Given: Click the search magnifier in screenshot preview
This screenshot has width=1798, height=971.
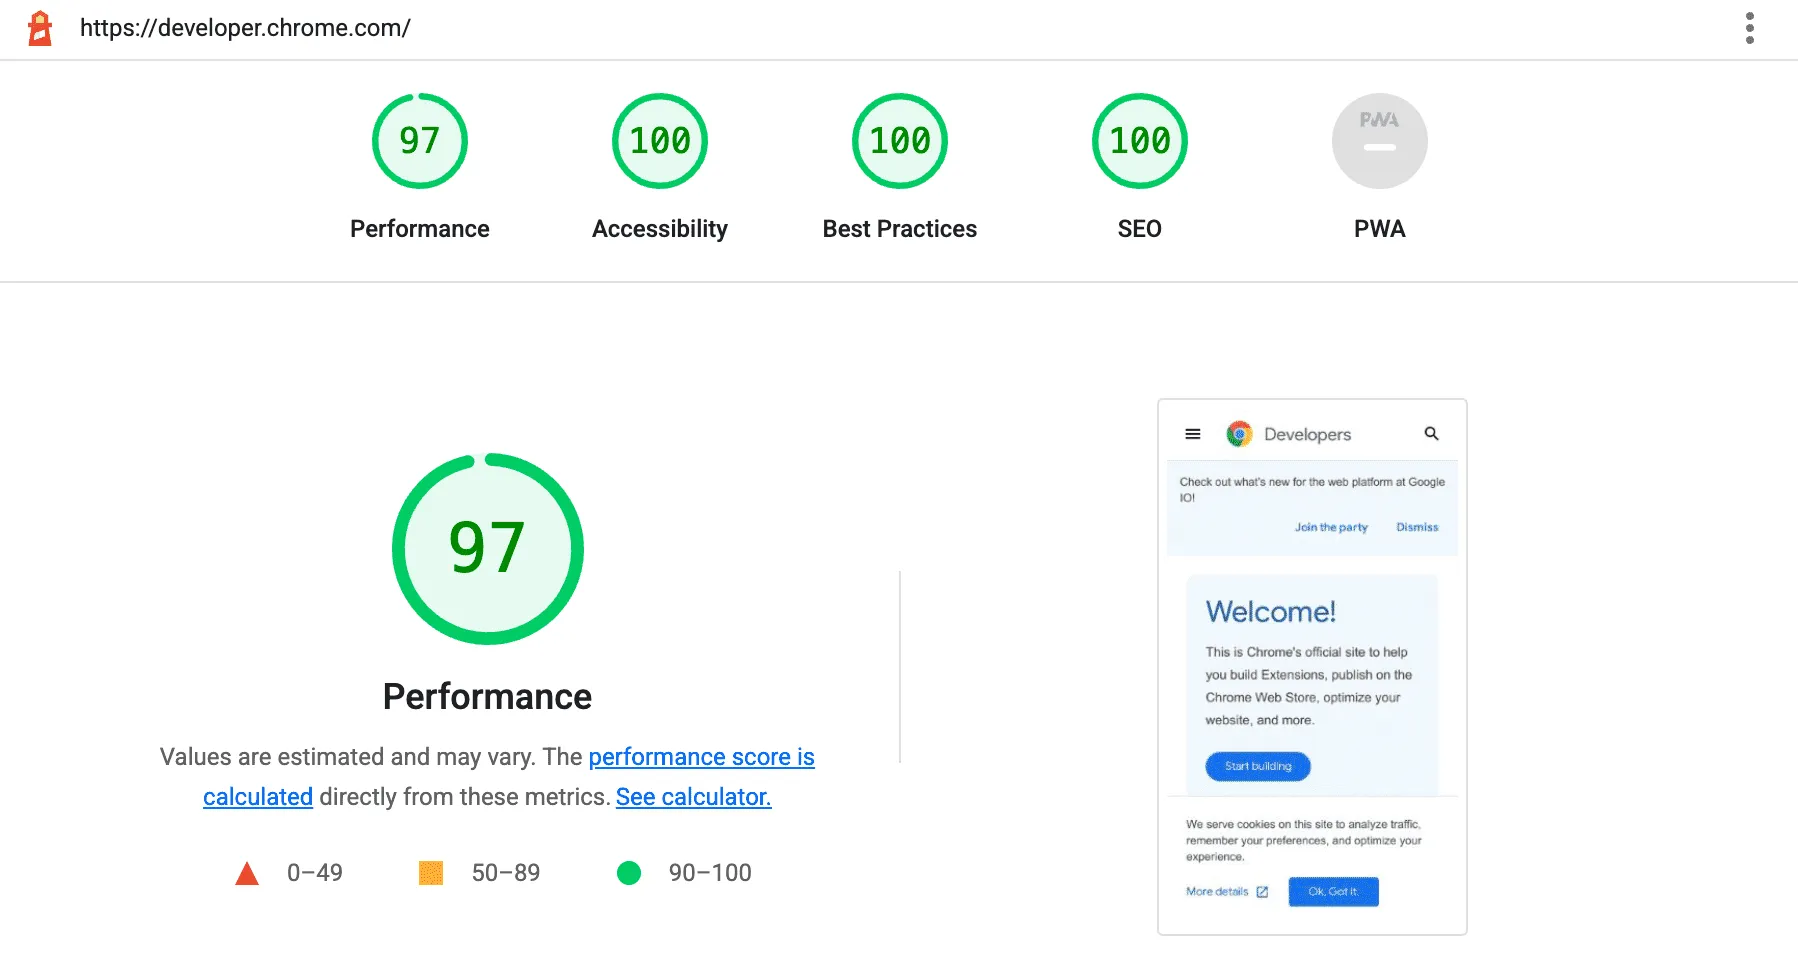Looking at the screenshot, I should point(1431,434).
